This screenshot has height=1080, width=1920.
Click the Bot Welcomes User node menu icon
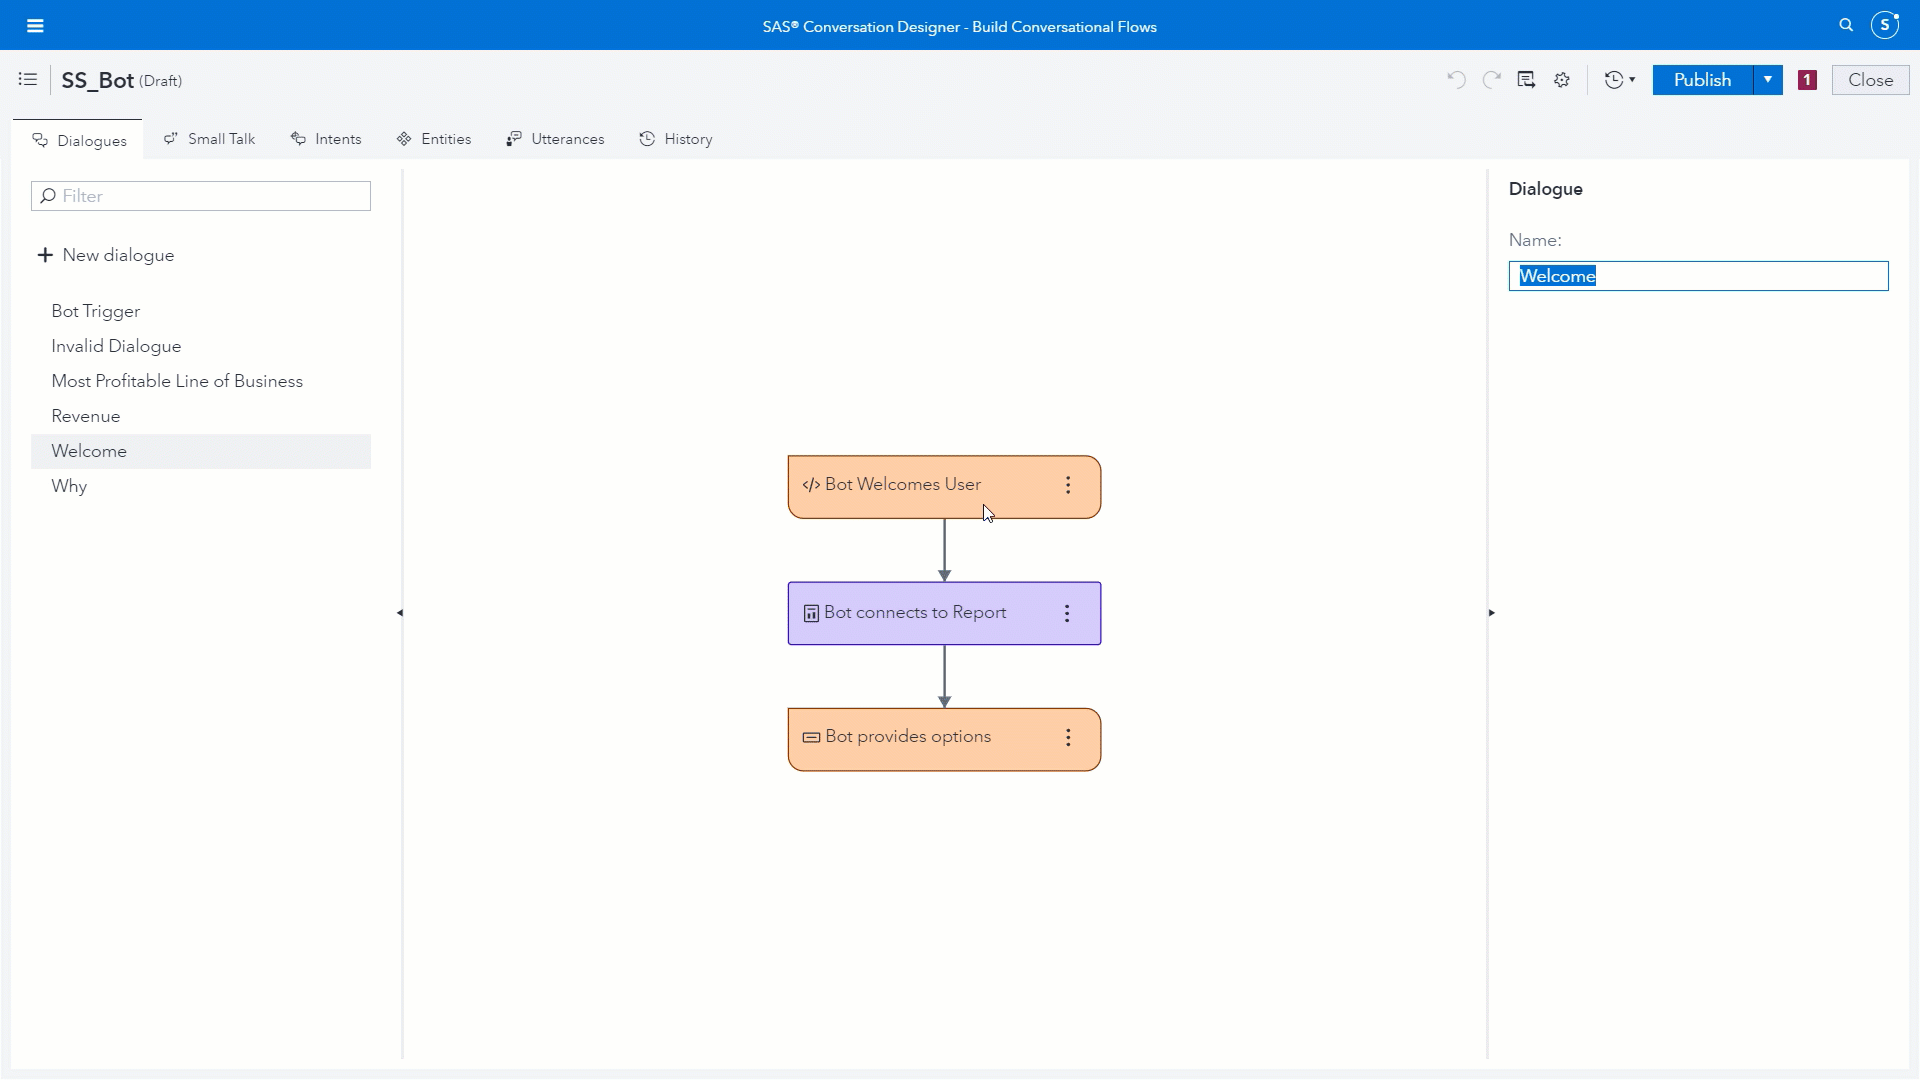point(1068,485)
